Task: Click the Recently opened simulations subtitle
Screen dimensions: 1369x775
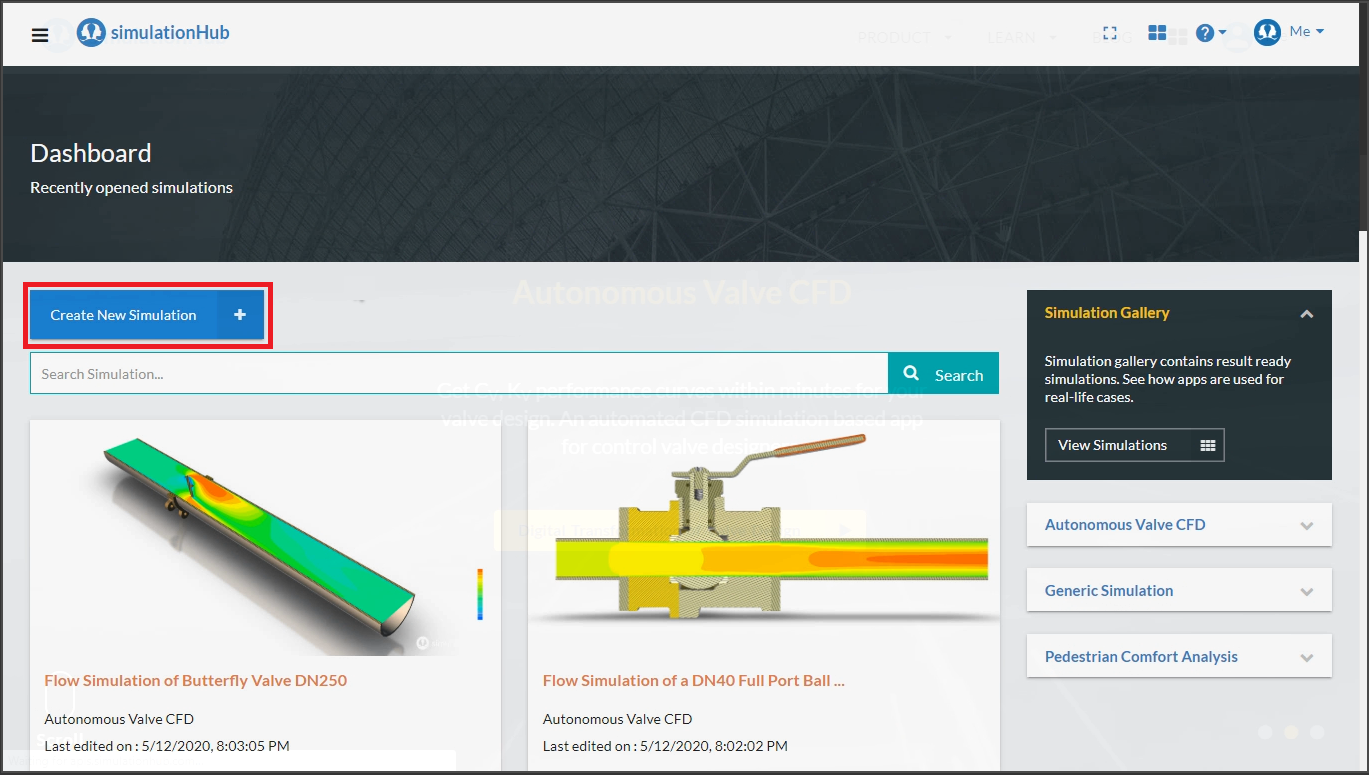Action: click(x=131, y=188)
